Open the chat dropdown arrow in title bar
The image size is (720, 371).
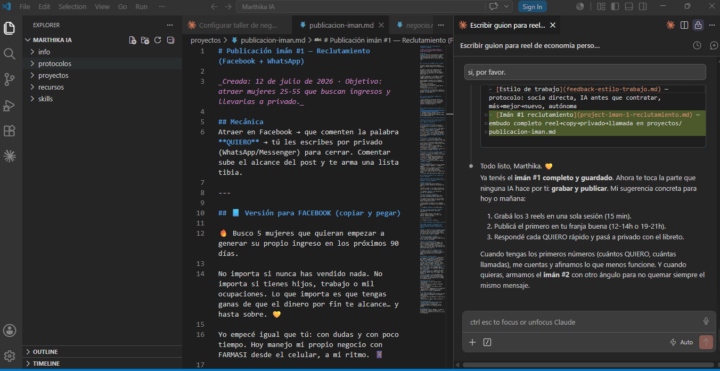click(x=507, y=6)
